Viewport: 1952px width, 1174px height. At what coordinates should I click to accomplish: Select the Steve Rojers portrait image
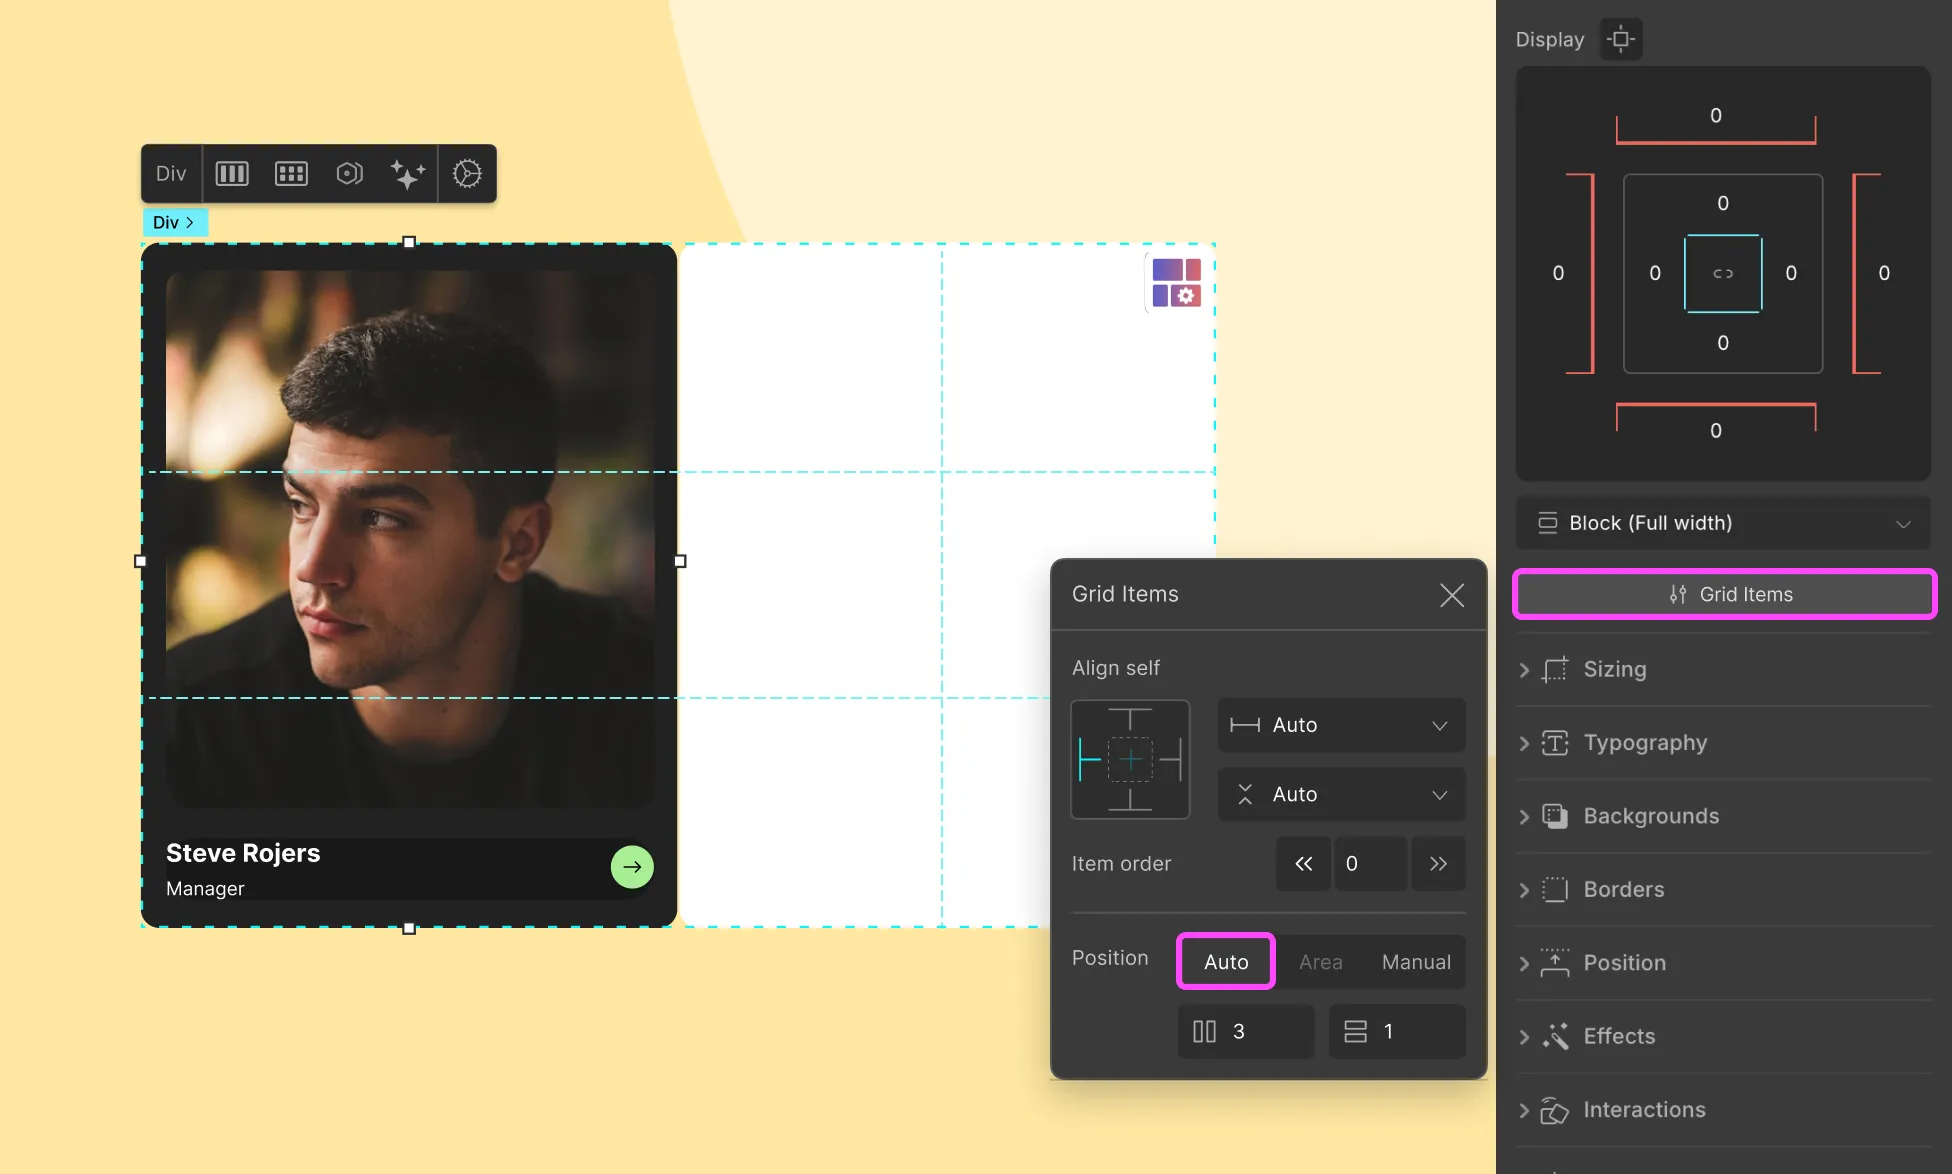[x=409, y=538]
